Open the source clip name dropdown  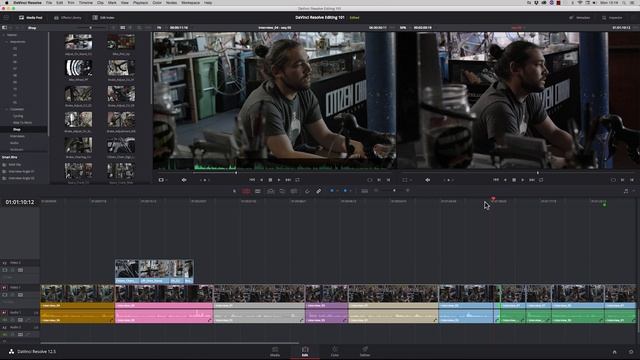pyautogui.click(x=275, y=28)
